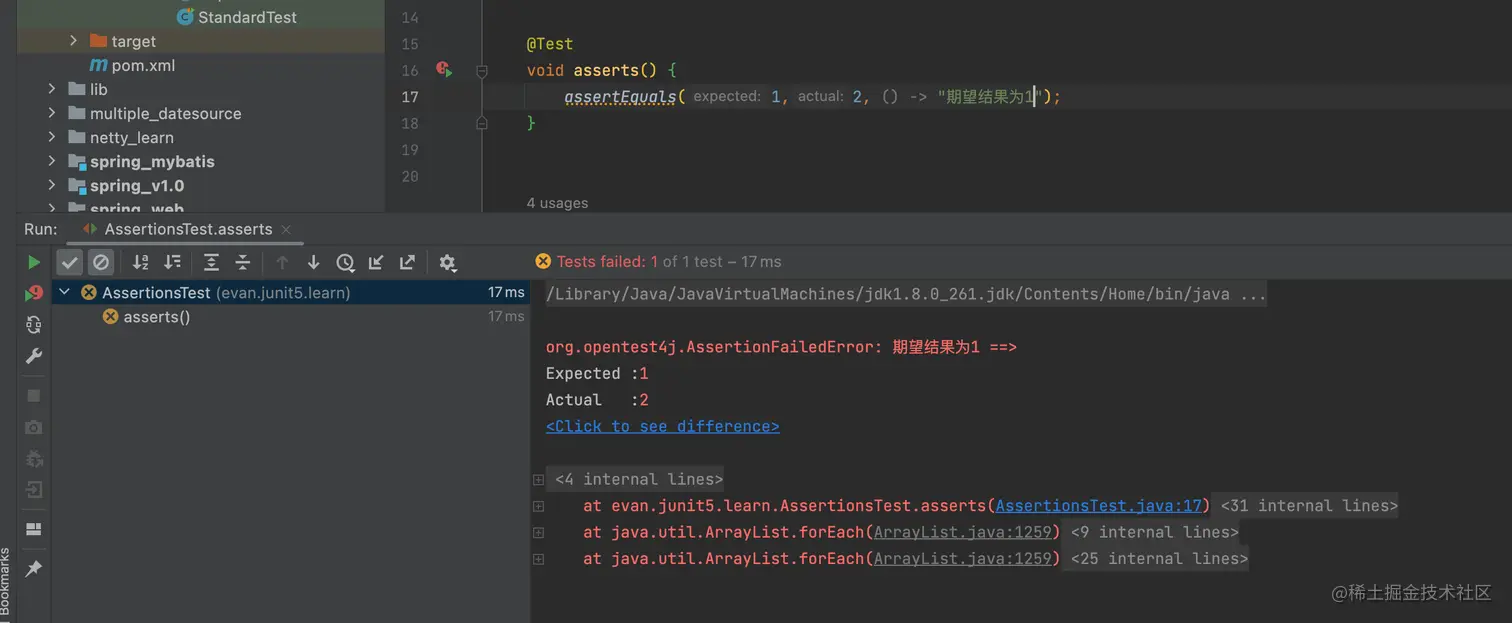Select the AssertionsTest.asserts run tab
The height and width of the screenshot is (623, 1512).
tap(183, 228)
